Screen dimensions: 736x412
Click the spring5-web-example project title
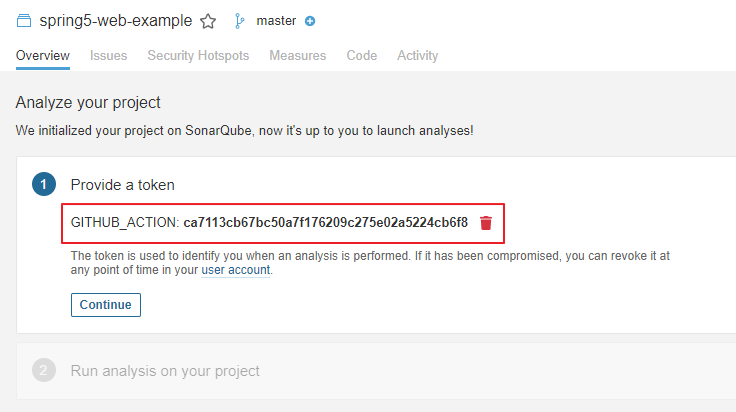[115, 21]
